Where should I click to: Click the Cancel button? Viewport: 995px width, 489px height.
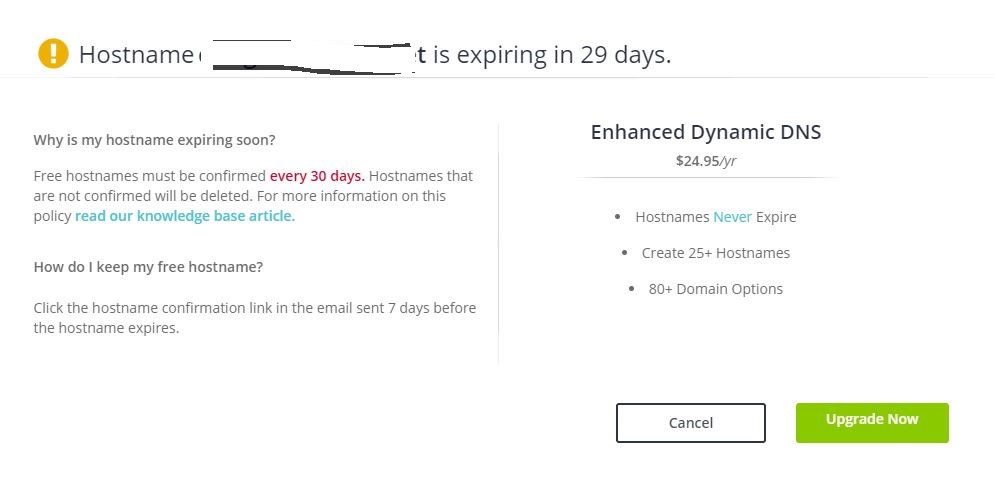click(x=690, y=422)
